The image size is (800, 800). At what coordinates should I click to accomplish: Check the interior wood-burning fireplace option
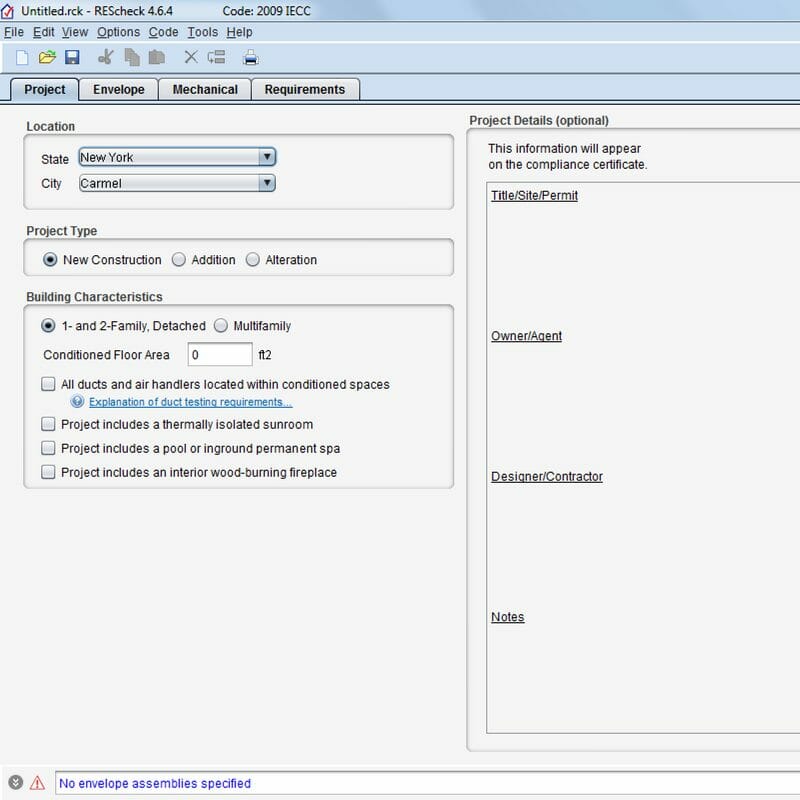click(x=49, y=473)
